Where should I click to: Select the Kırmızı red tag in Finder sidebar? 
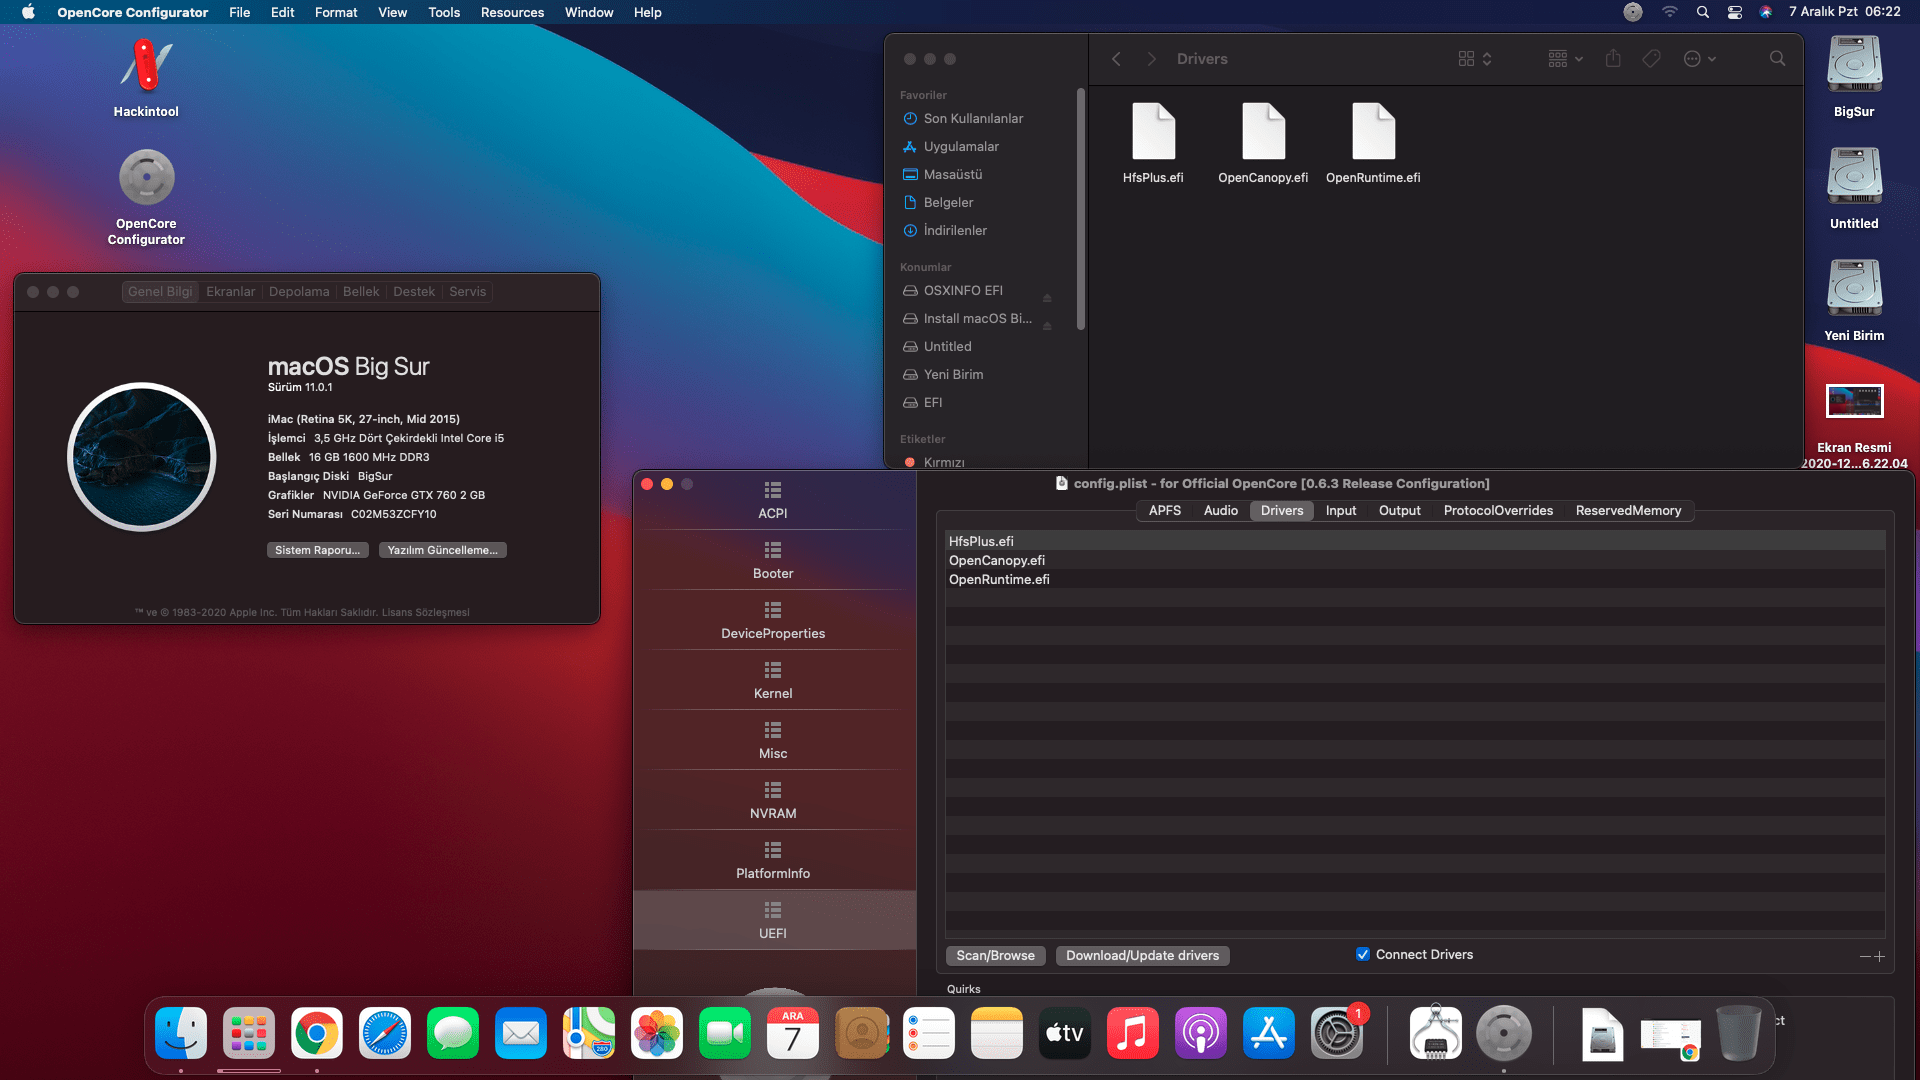[937, 462]
